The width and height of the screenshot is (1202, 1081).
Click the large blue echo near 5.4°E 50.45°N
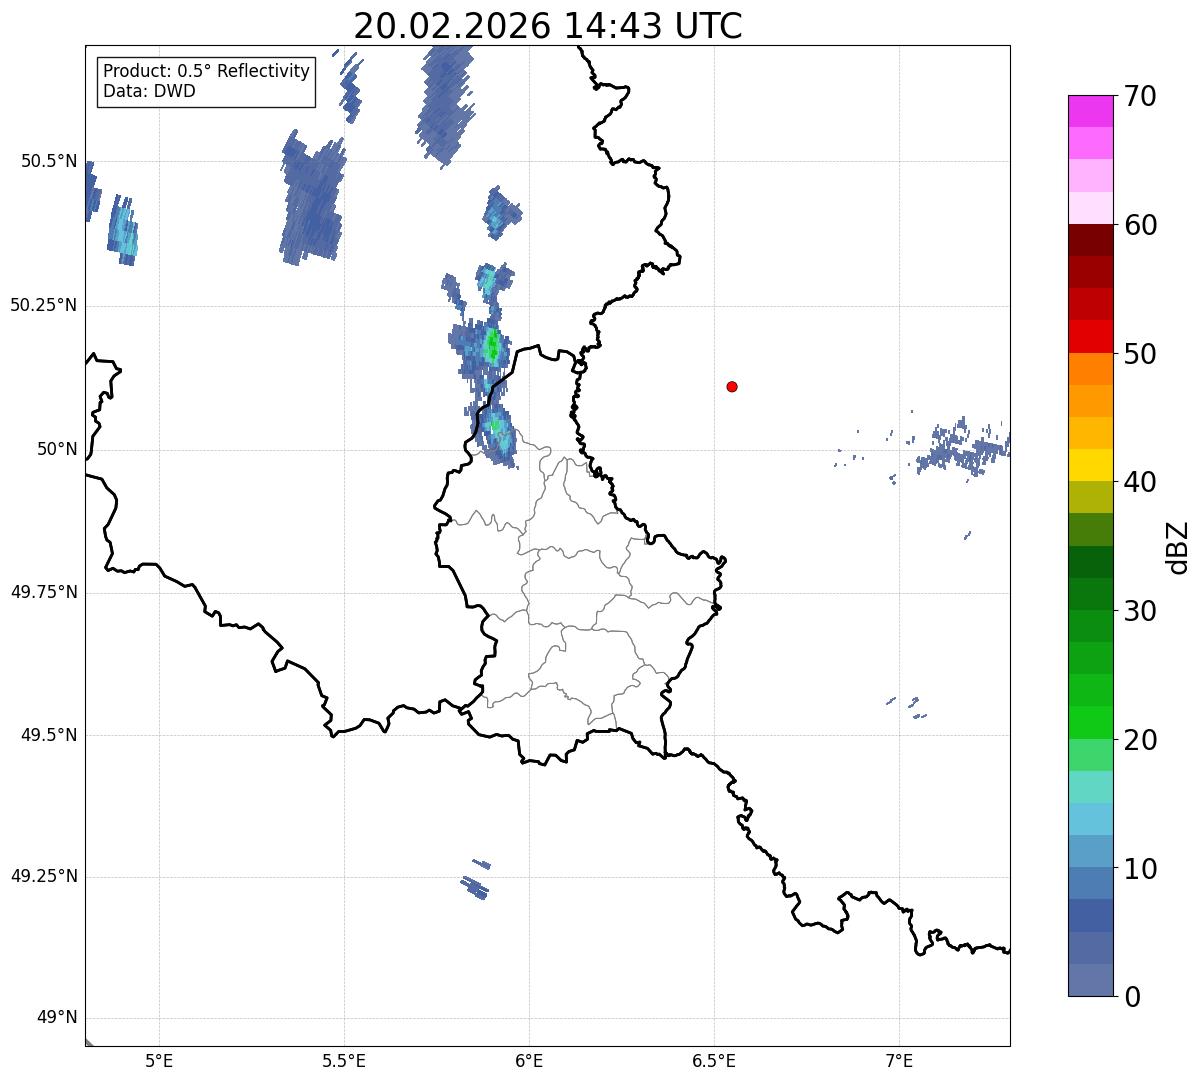(x=313, y=197)
